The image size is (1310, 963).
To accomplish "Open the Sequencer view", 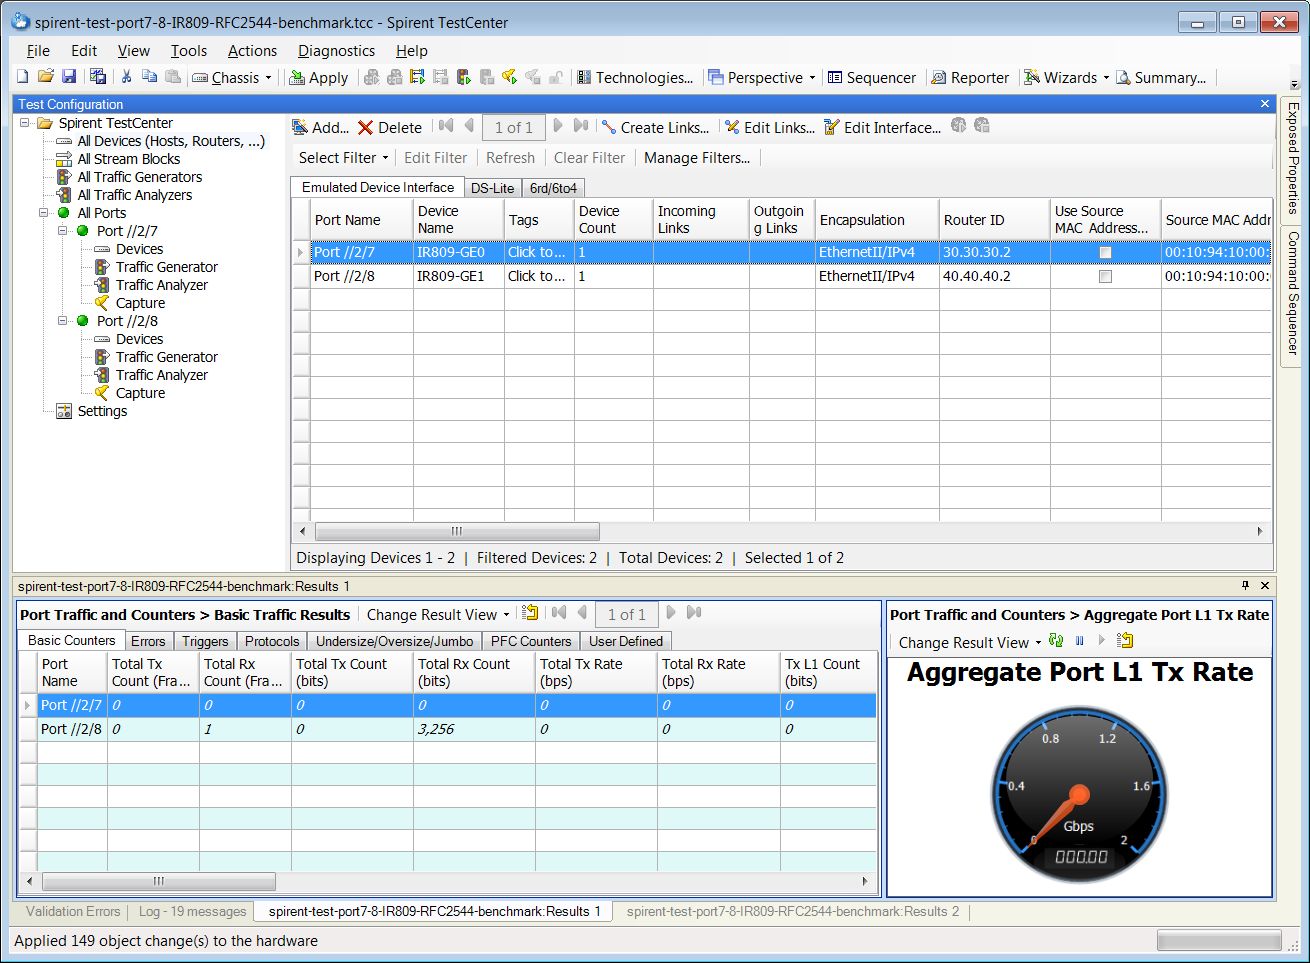I will tap(871, 77).
